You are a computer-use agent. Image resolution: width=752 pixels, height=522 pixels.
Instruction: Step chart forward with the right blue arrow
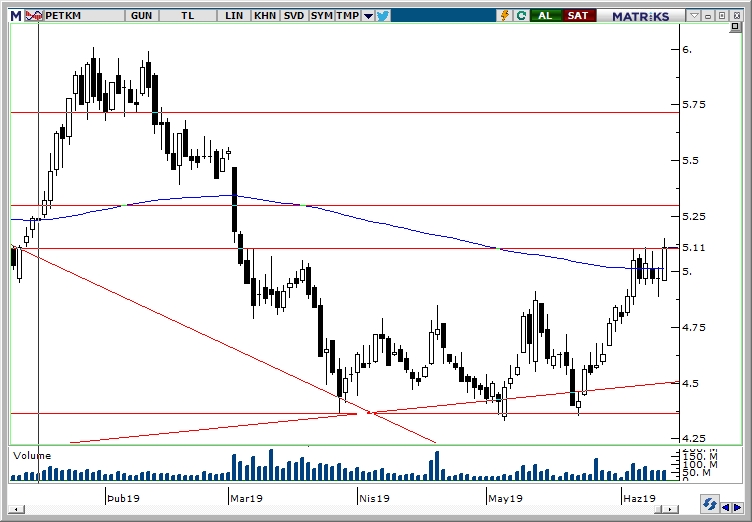737,507
